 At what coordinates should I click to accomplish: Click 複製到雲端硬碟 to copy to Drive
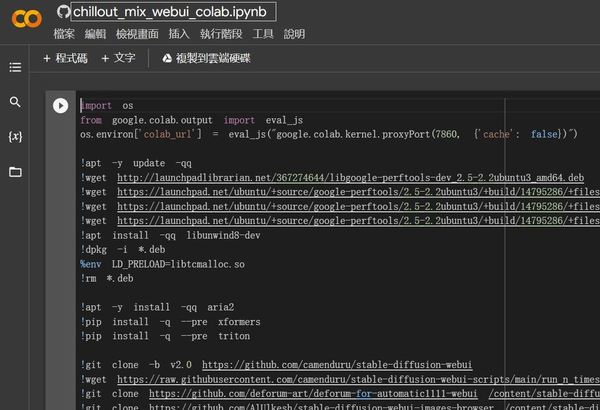click(206, 58)
